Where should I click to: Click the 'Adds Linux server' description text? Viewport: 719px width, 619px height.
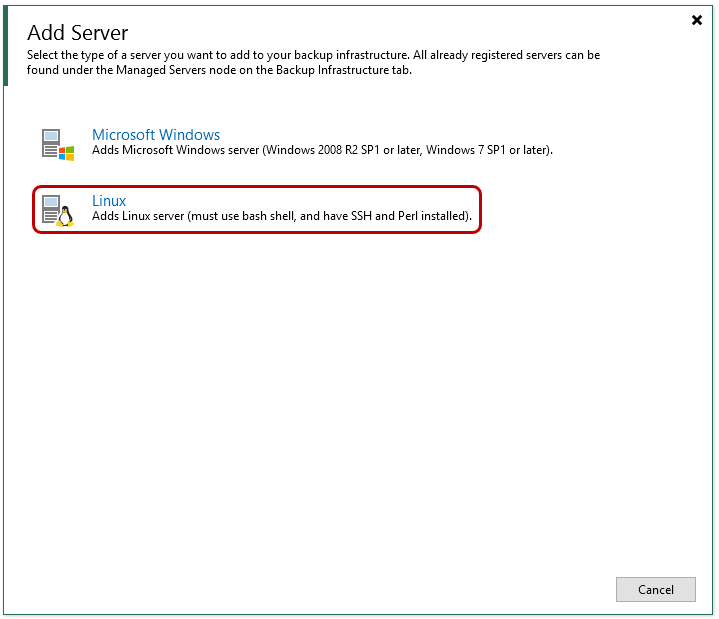click(282, 216)
